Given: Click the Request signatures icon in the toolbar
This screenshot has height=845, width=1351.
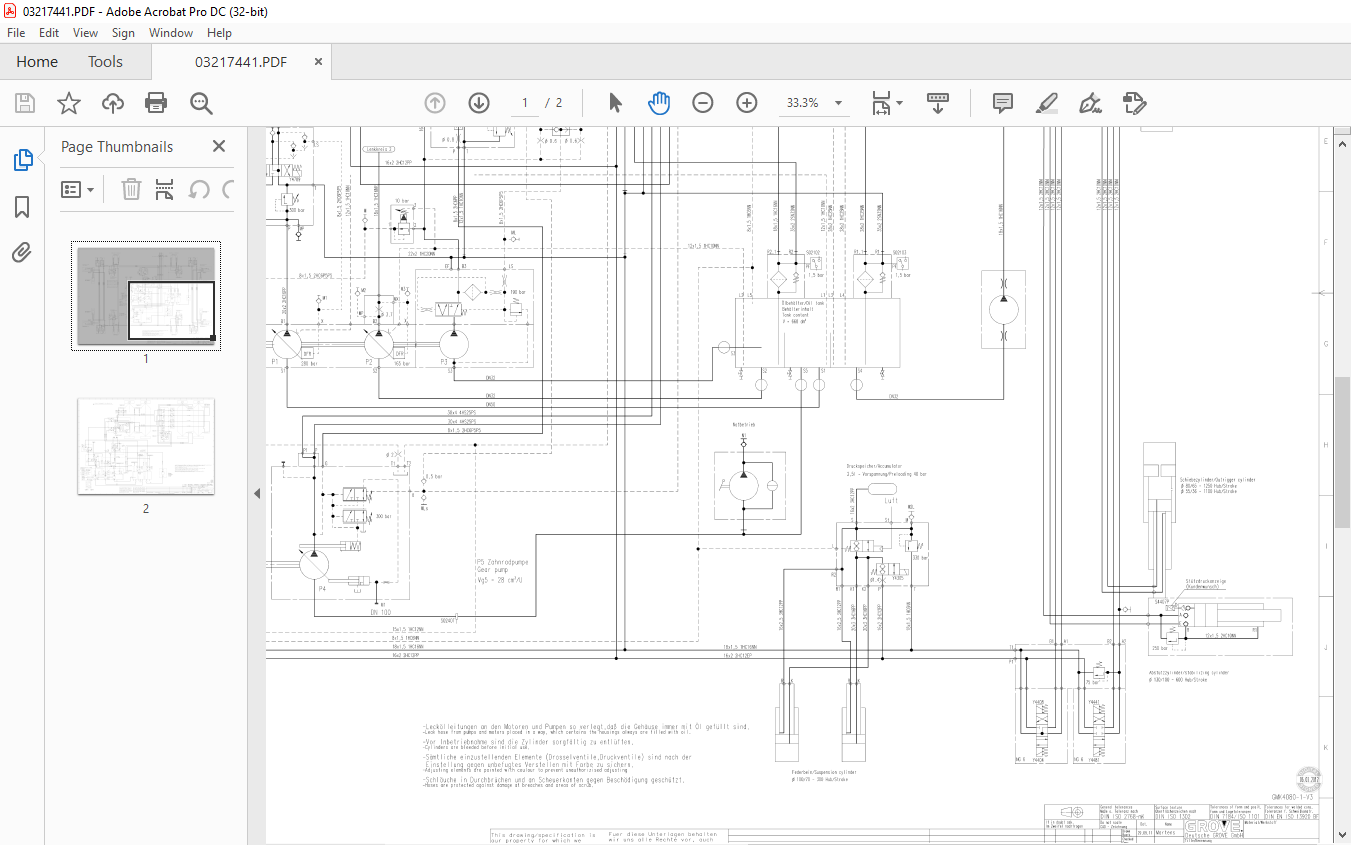Looking at the screenshot, I should [x=1134, y=103].
